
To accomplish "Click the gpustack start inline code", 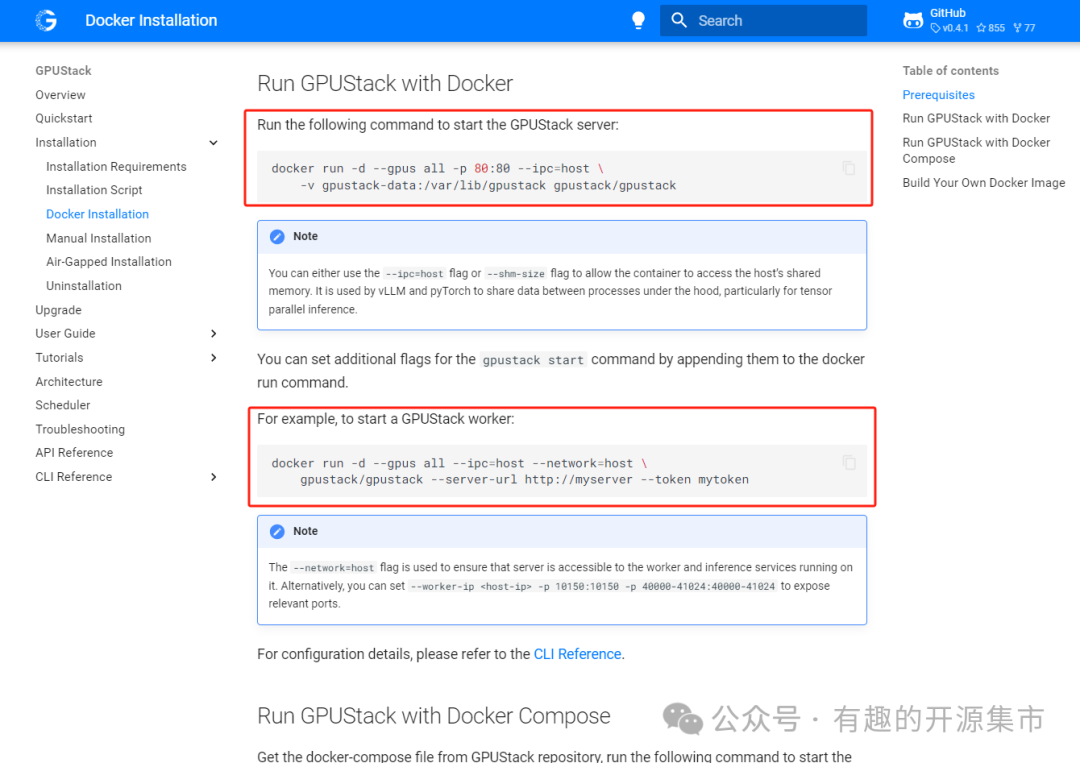I will tap(533, 360).
